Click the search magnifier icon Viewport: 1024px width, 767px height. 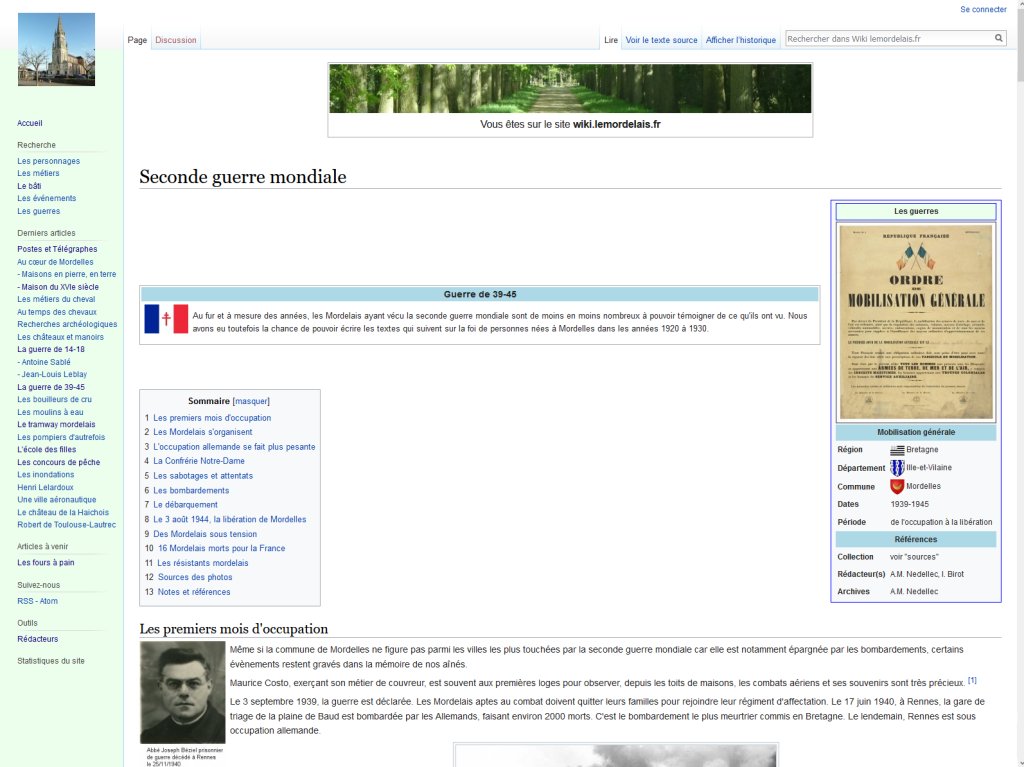click(x=998, y=39)
